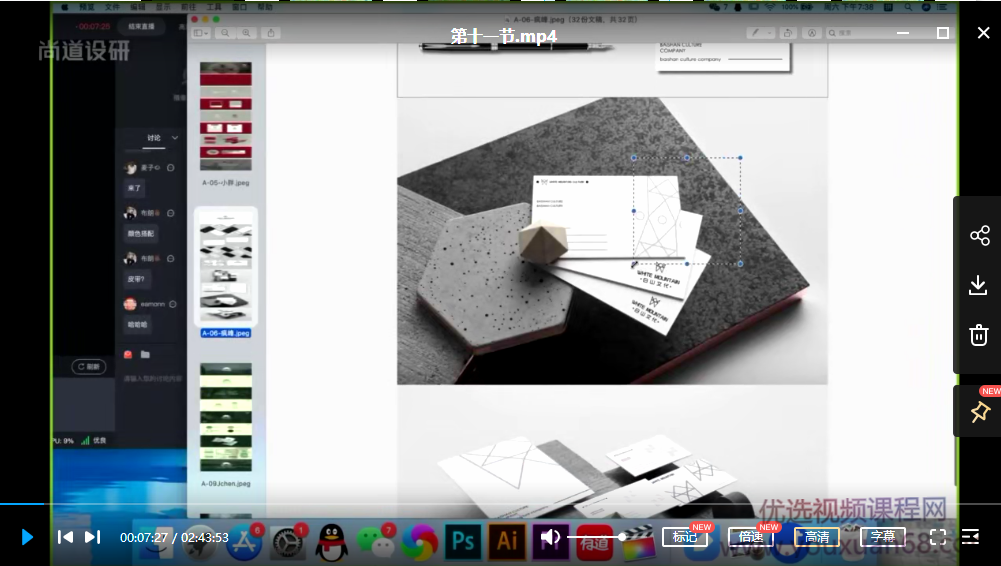Click the 标记 marker button
The width and height of the screenshot is (1001, 566).
pos(685,537)
